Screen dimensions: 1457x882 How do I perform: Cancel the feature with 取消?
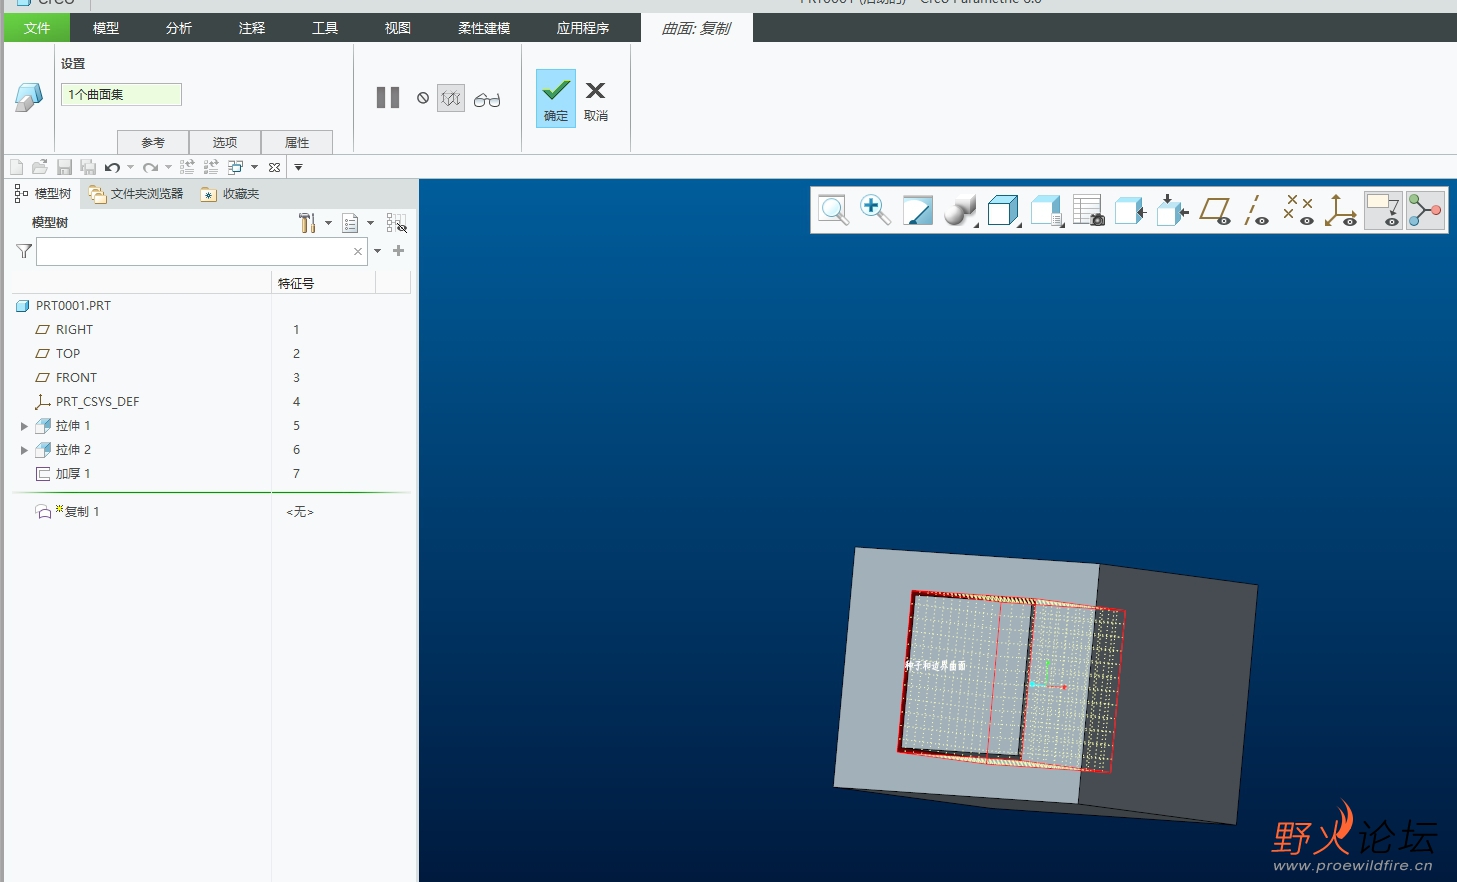[596, 101]
